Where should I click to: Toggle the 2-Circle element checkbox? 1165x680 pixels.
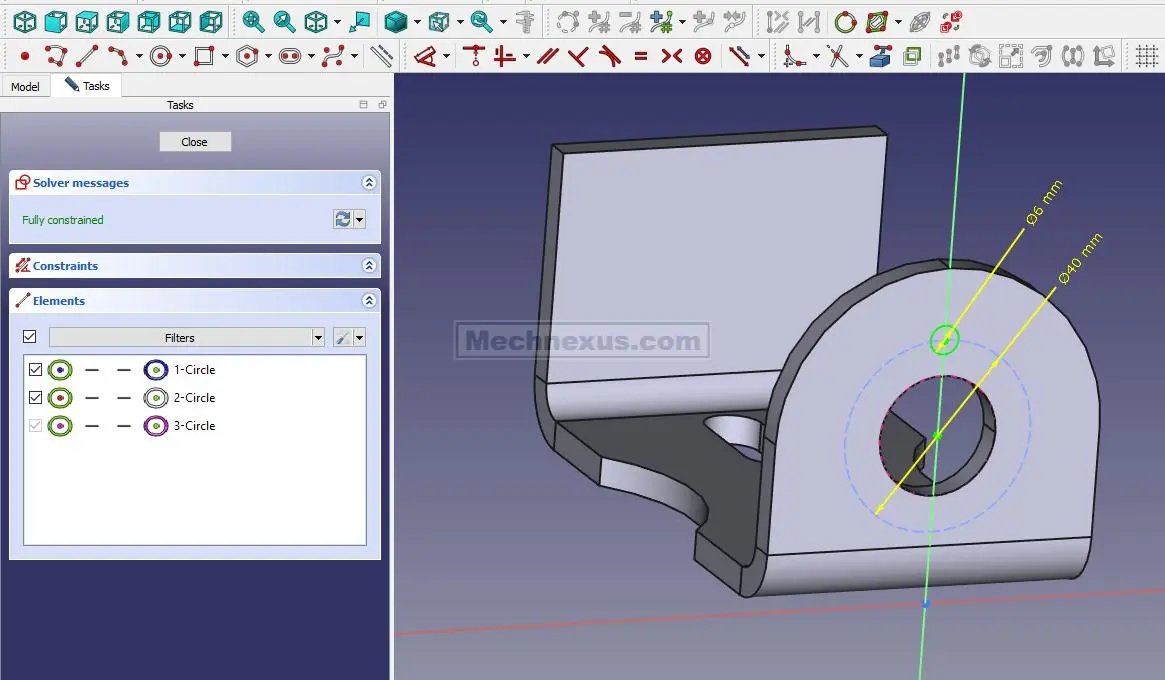pyautogui.click(x=35, y=398)
